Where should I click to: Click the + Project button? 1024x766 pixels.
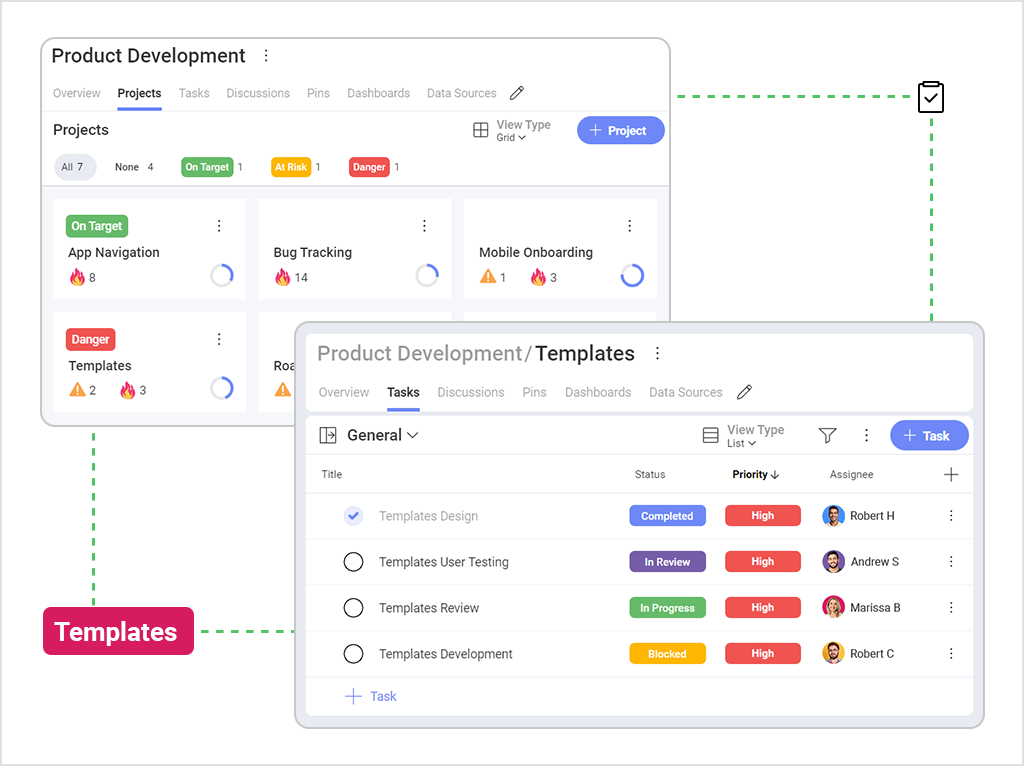click(x=620, y=131)
